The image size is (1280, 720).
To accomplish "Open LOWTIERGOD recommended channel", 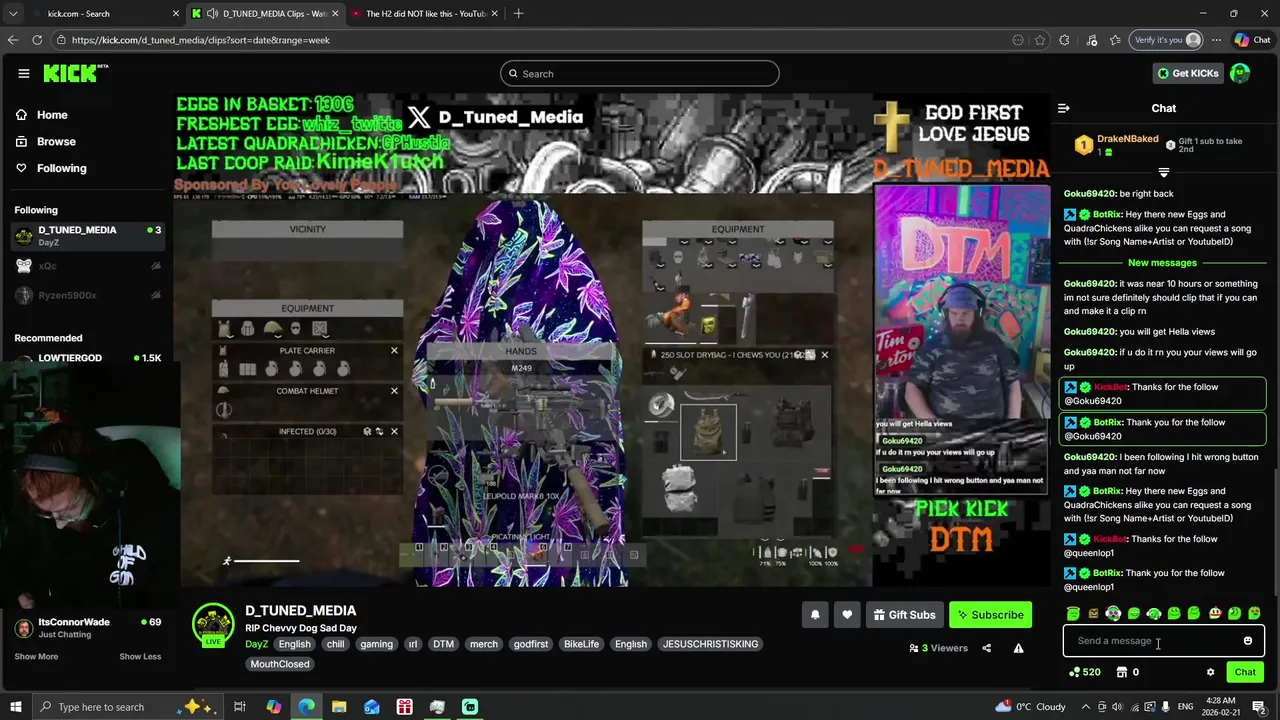I will pos(87,358).
